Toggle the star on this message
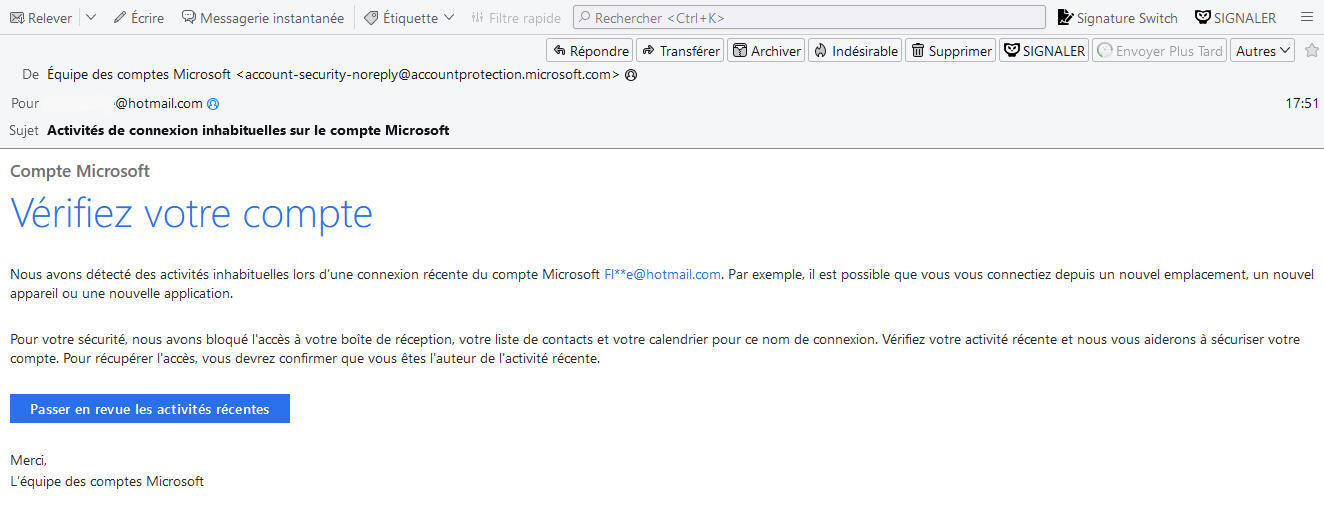The height and width of the screenshot is (510, 1324). (1312, 51)
